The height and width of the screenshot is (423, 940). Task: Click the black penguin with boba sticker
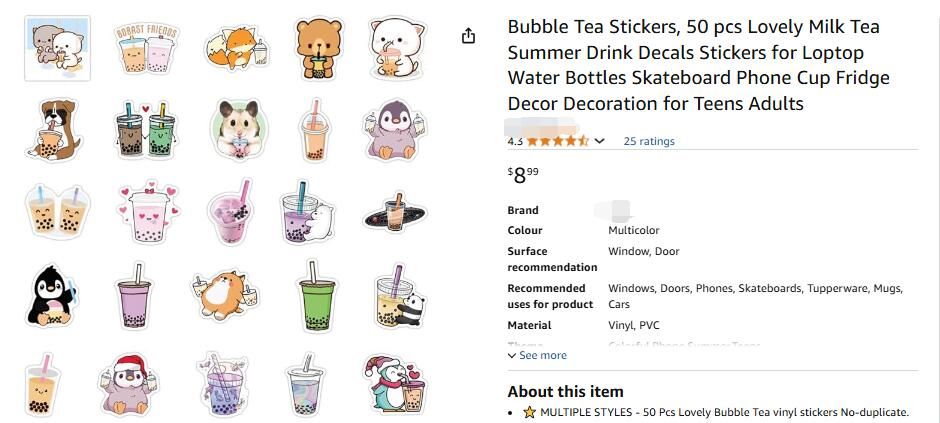(x=49, y=297)
